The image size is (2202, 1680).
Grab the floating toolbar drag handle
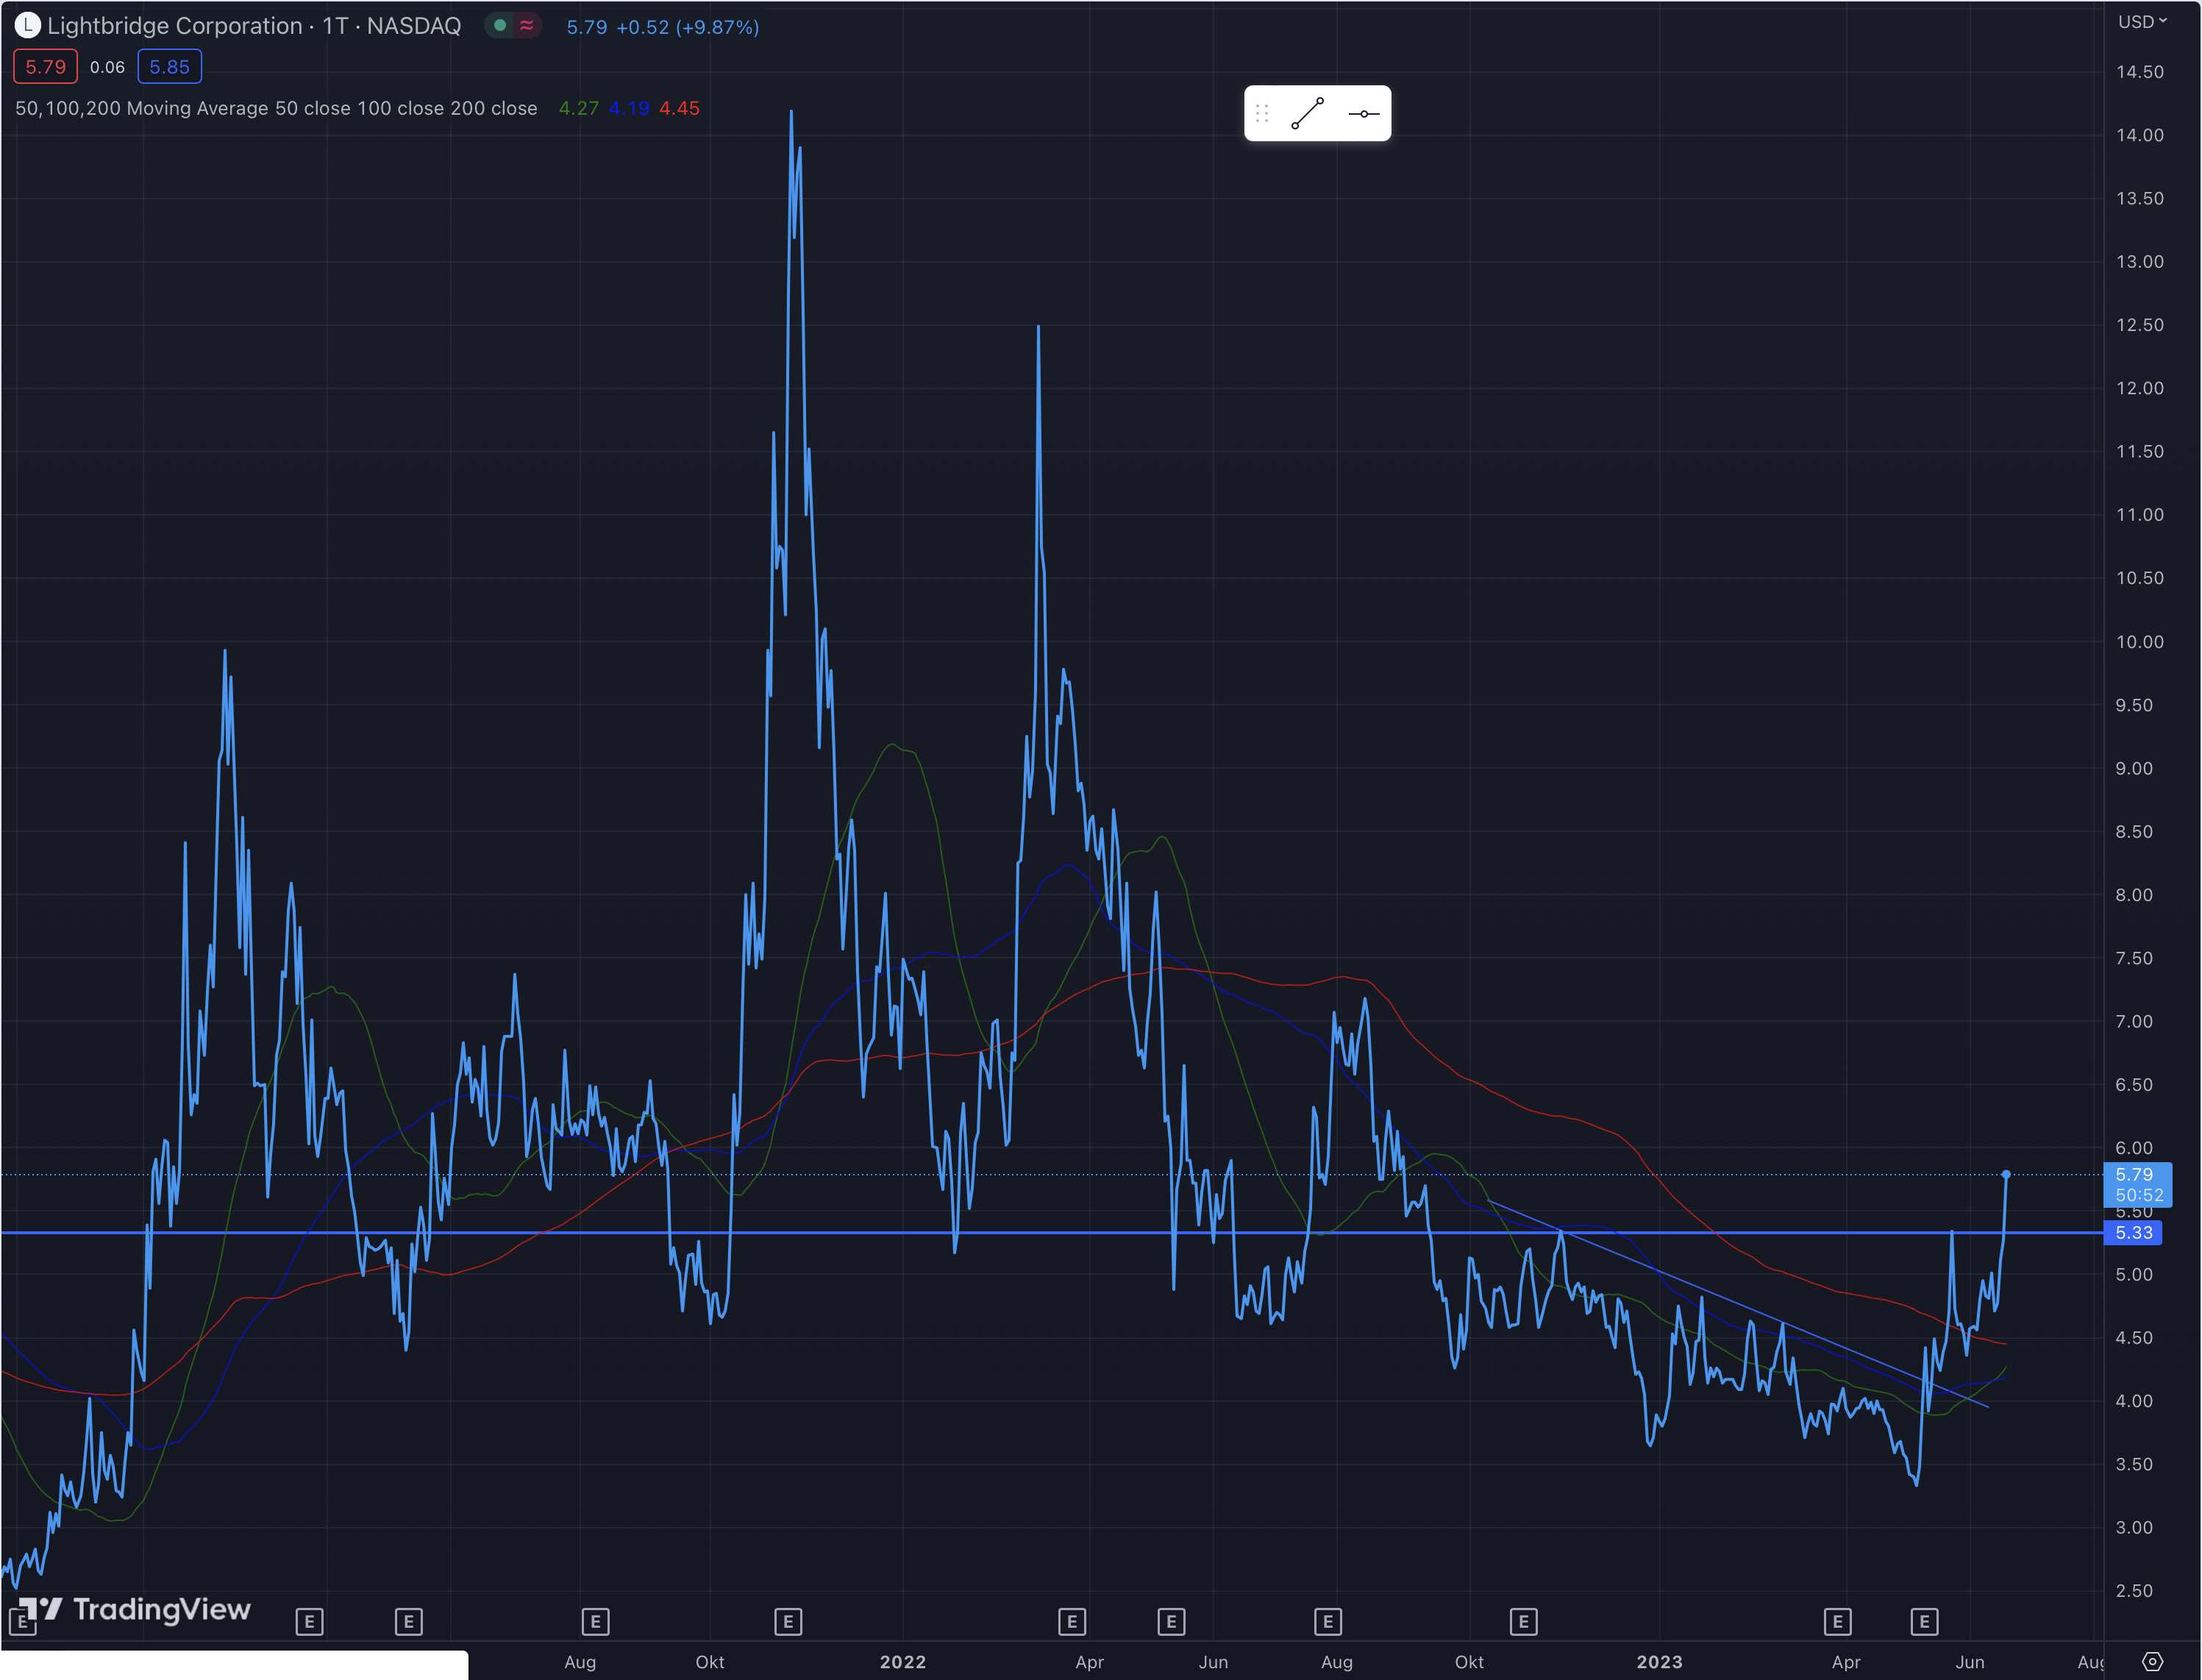click(1262, 113)
